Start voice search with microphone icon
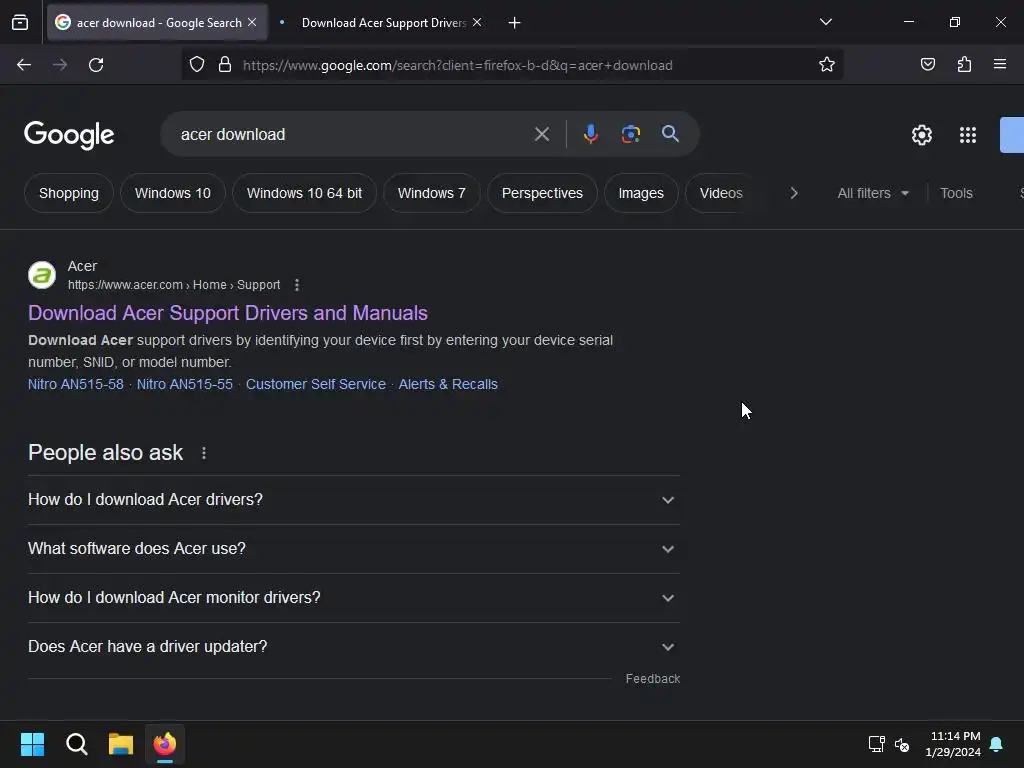1024x768 pixels. tap(591, 134)
